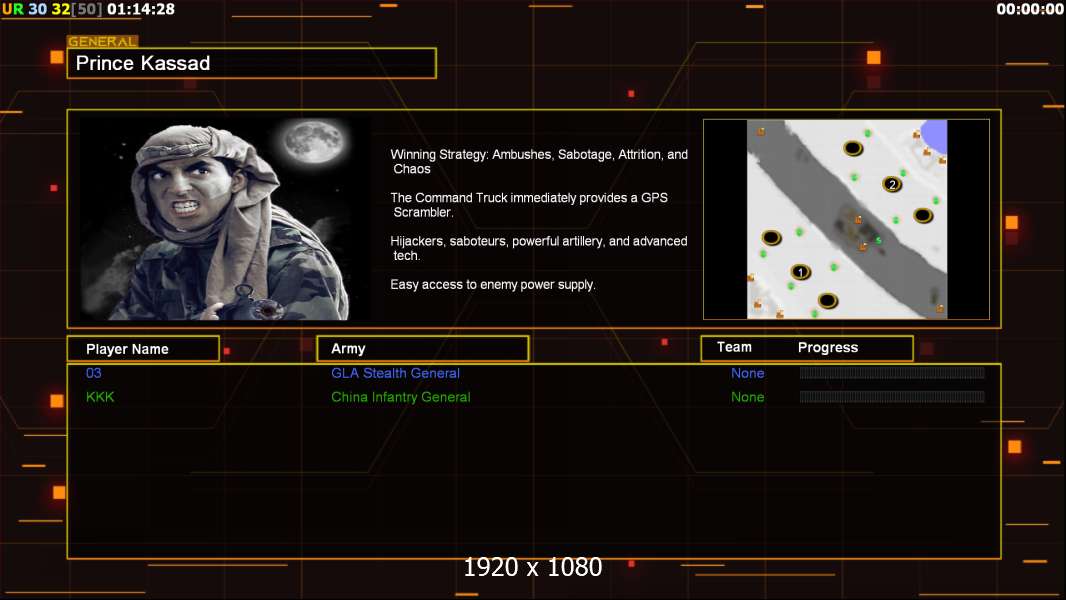Select the blue water area on the minimap
Screen dimensions: 1066x600
tap(934, 137)
